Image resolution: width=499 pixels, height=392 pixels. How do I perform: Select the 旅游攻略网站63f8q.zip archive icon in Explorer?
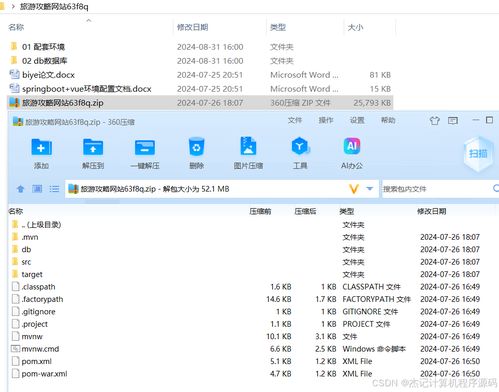14,102
